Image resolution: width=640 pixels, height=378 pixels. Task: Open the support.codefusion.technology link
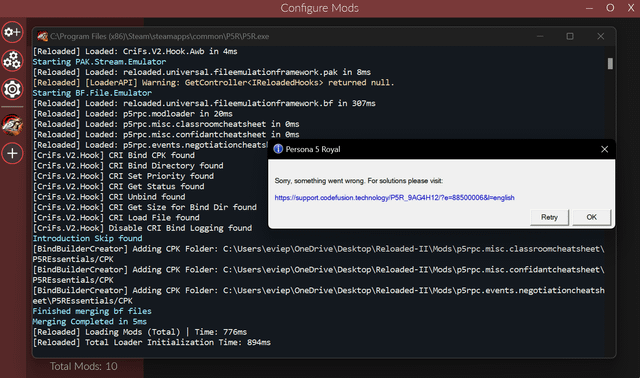pos(394,198)
